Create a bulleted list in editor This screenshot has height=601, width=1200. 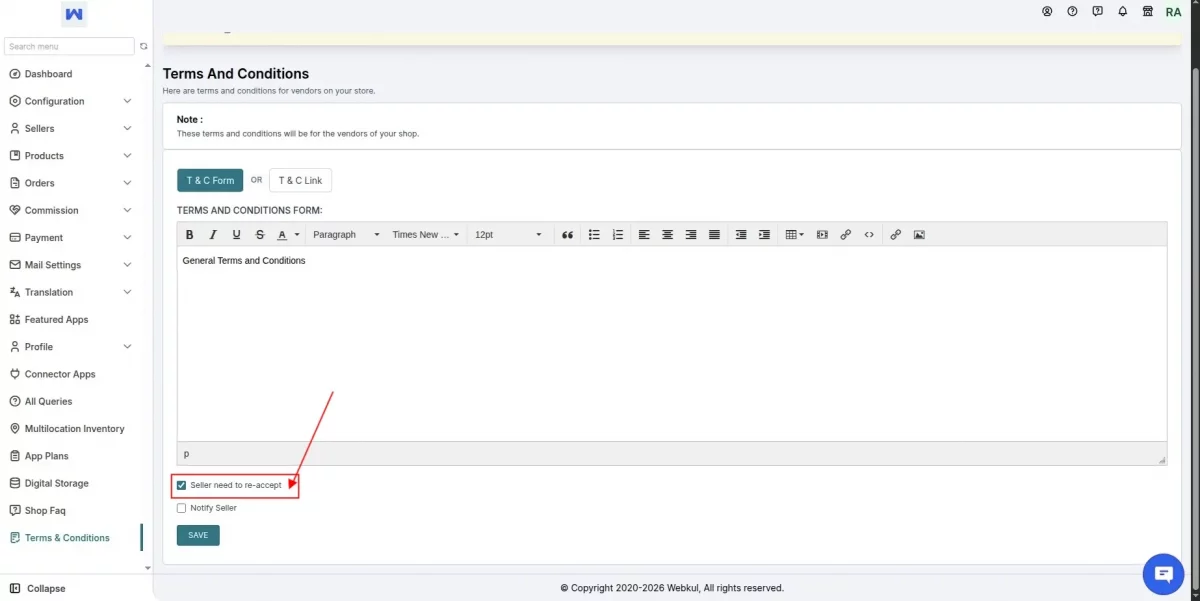click(594, 235)
